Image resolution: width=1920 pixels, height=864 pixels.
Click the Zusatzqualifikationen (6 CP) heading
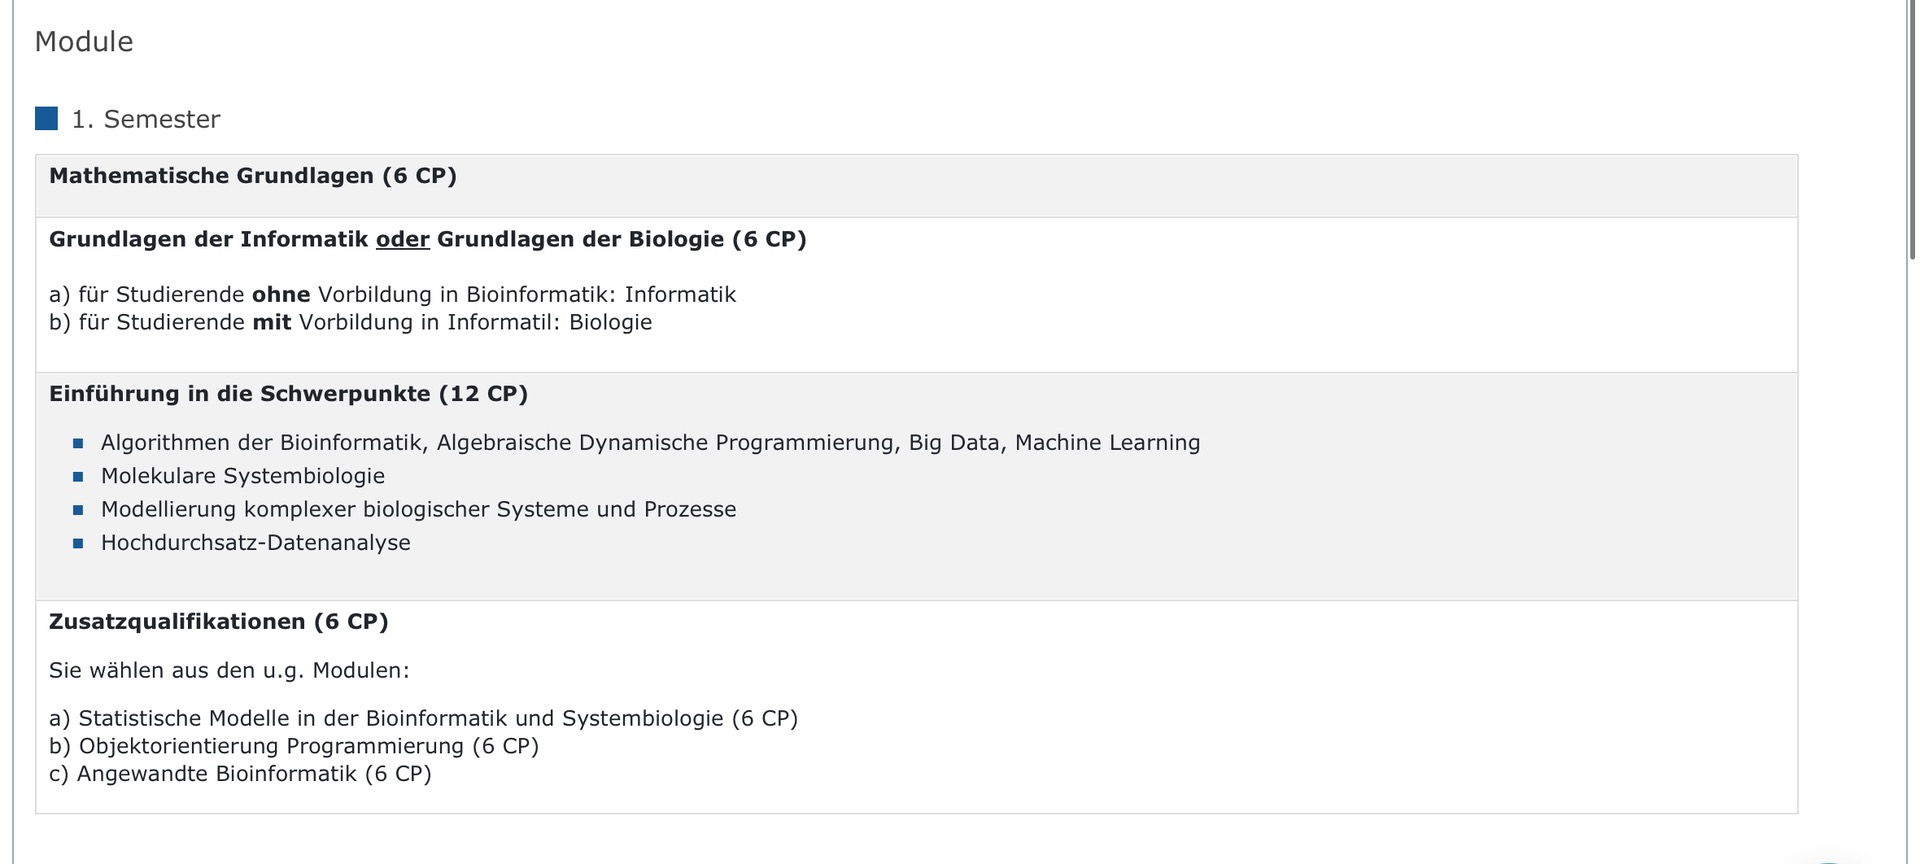pyautogui.click(x=218, y=622)
